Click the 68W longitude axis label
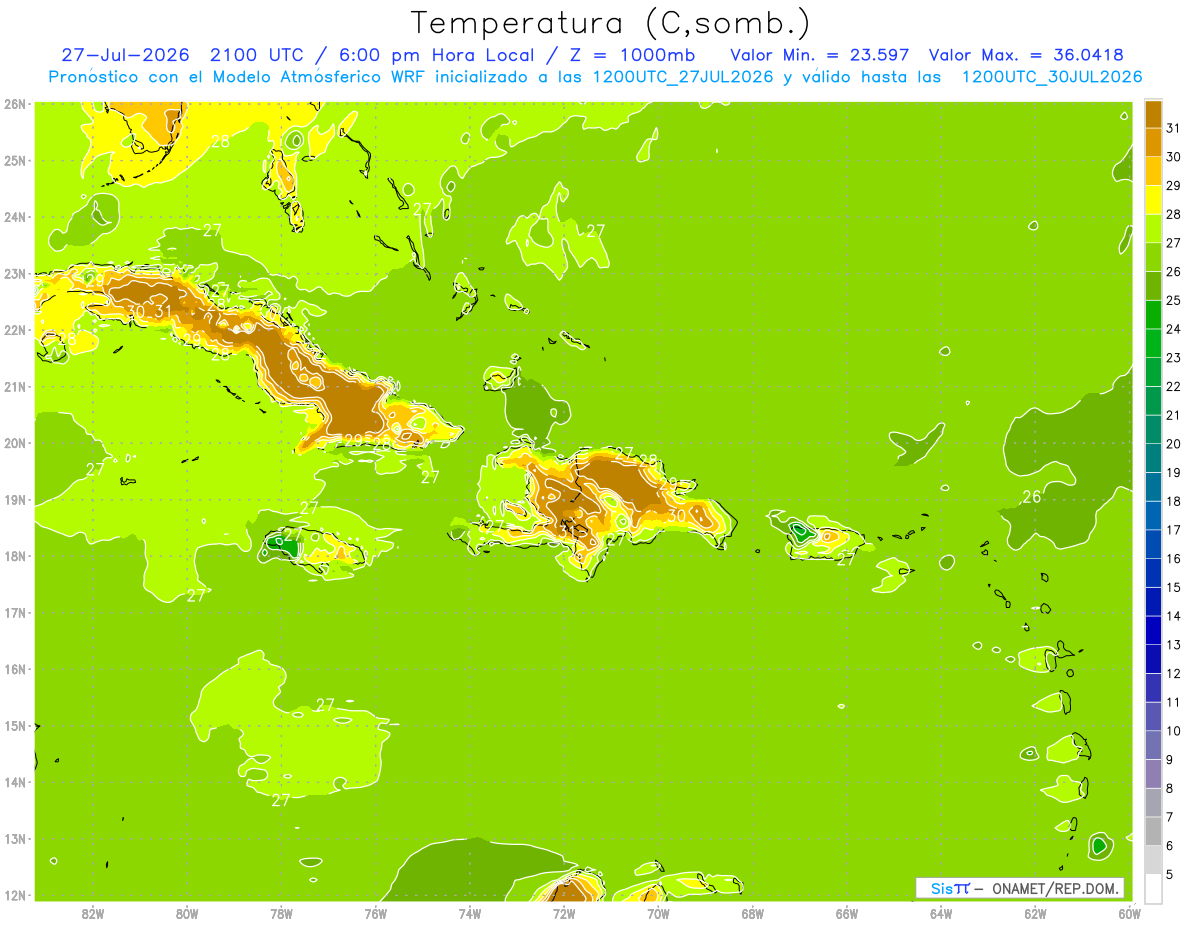1200x927 pixels. point(753,912)
